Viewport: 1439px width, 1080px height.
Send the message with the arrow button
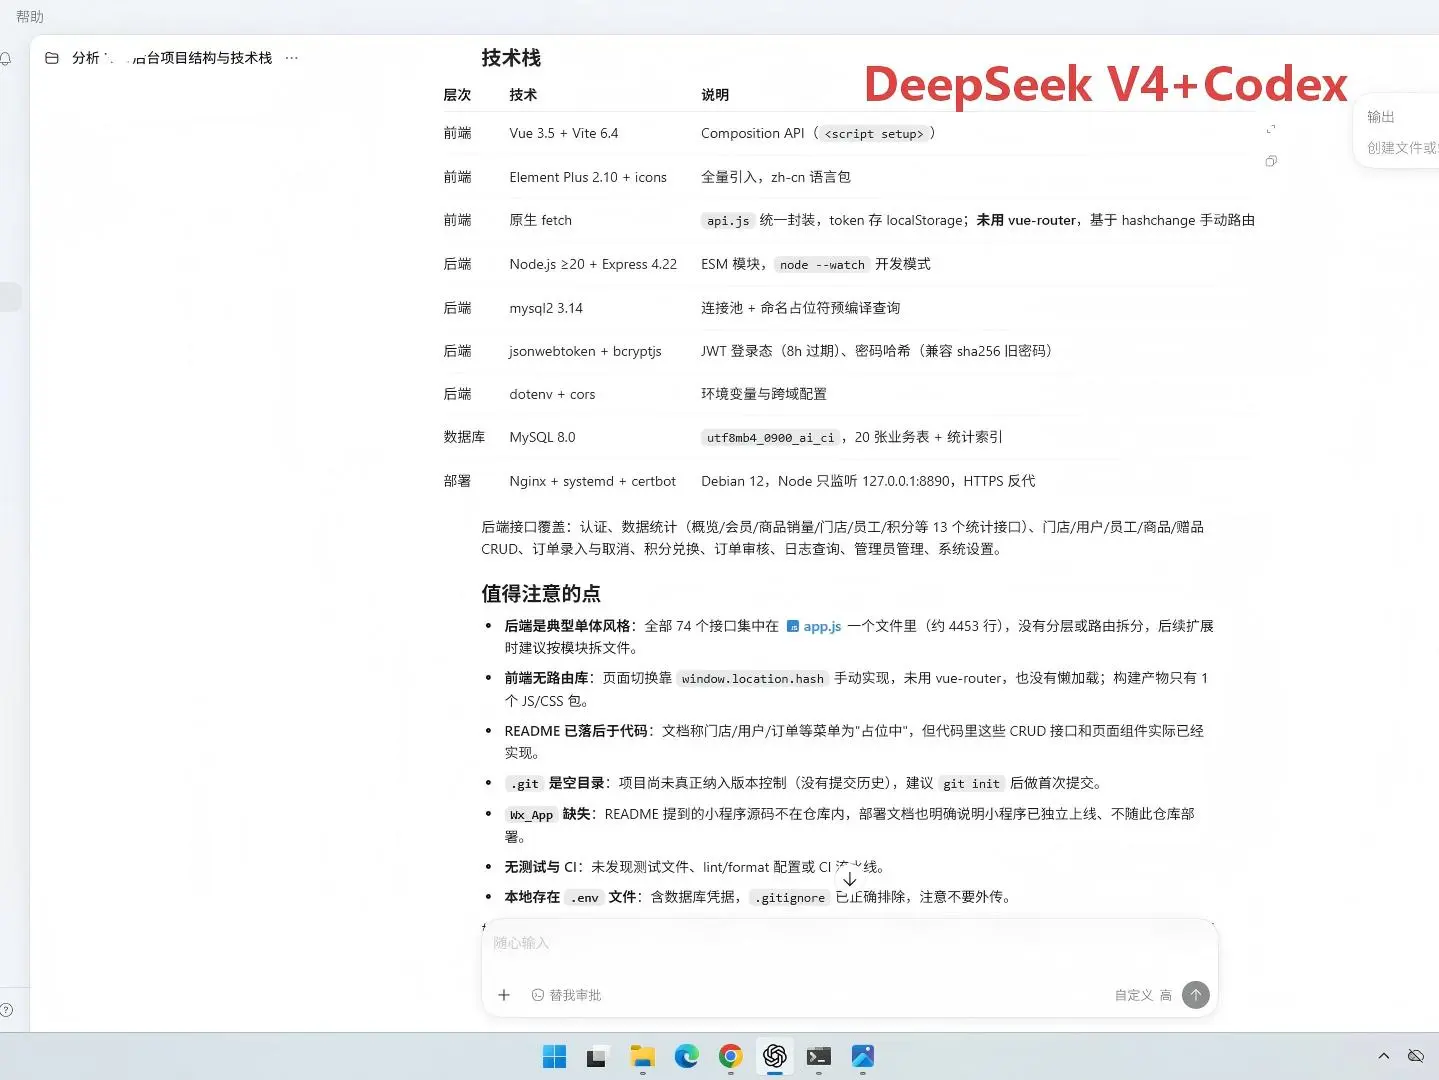click(x=1196, y=995)
